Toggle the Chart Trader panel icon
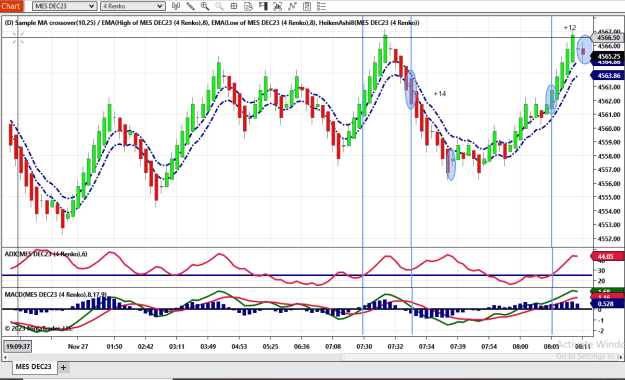This screenshot has width=625, height=380. coord(263,6)
